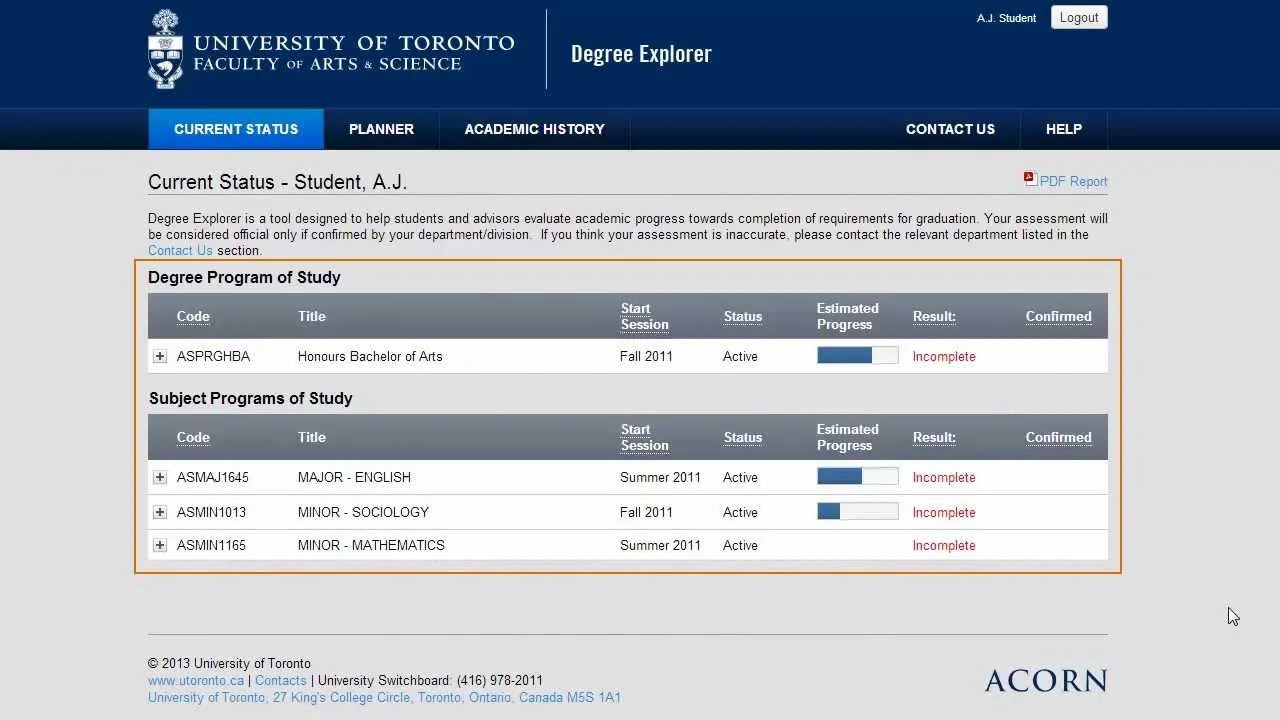1280x720 pixels.
Task: Select the MAJOR - ENGLISH title
Action: pos(354,477)
